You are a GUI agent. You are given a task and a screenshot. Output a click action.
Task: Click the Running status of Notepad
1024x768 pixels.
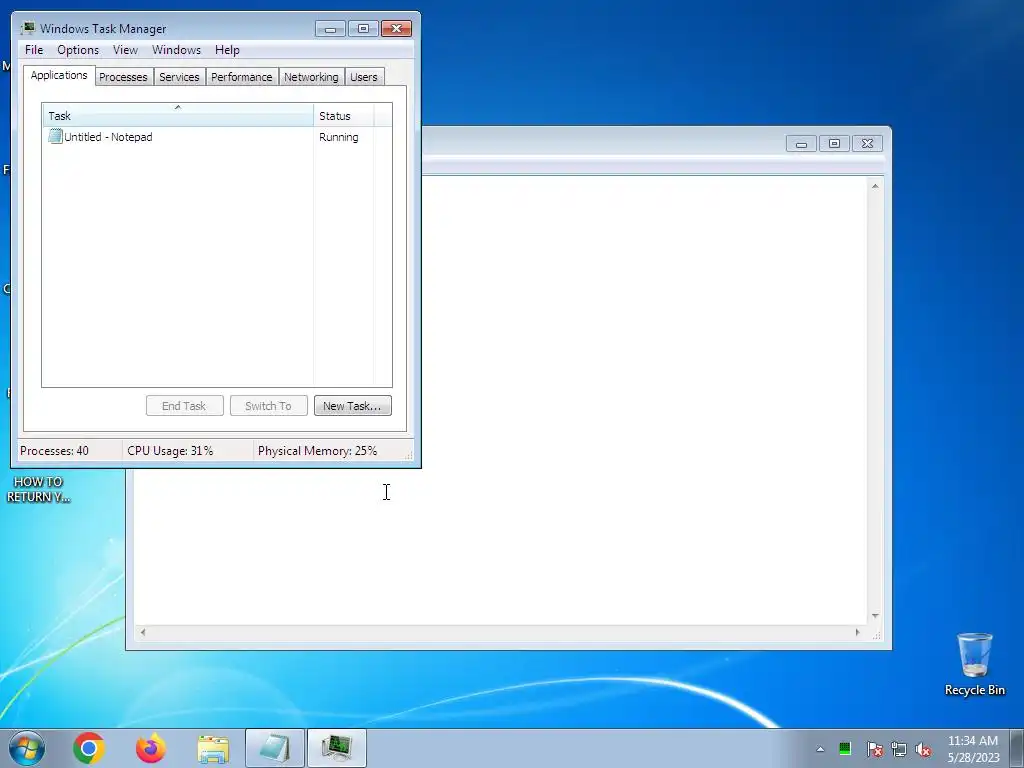tap(338, 137)
